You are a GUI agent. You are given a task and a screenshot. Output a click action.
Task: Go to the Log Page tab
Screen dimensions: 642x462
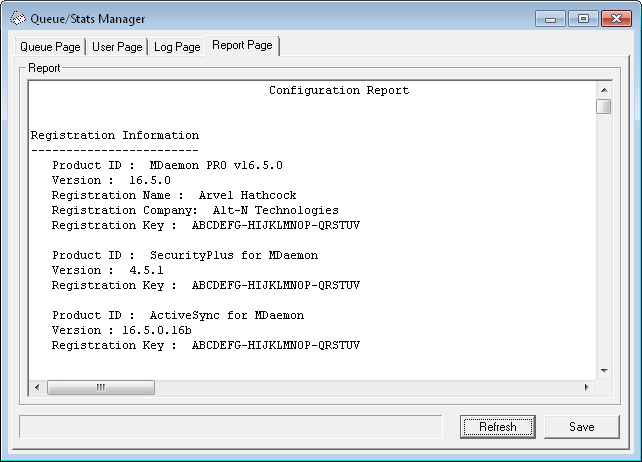click(177, 47)
